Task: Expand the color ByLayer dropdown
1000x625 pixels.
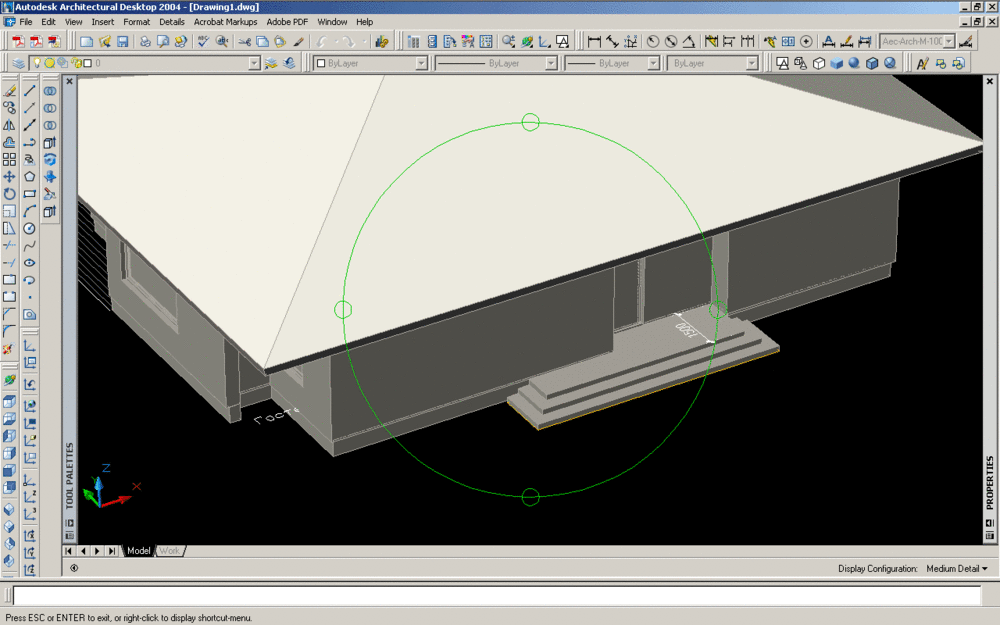Action: click(x=421, y=63)
